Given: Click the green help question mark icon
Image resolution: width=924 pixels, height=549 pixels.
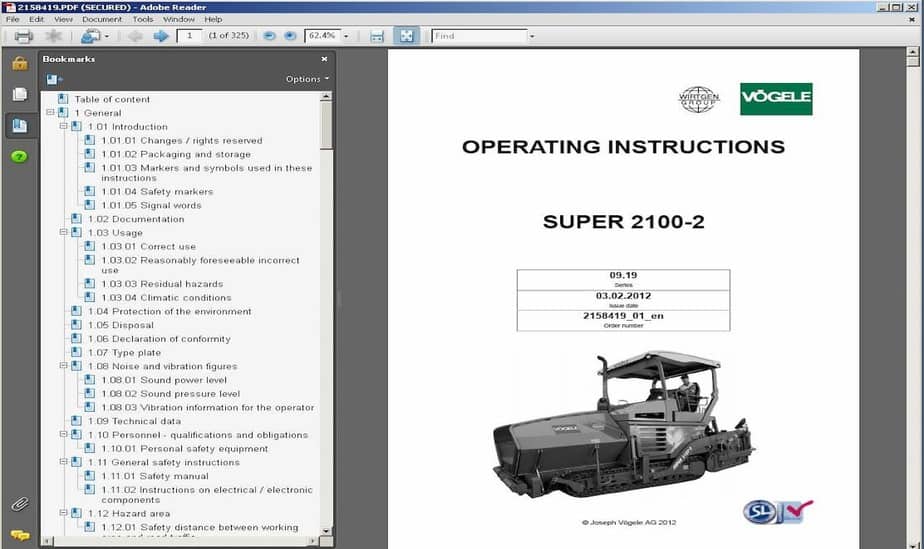Looking at the screenshot, I should tap(19, 157).
